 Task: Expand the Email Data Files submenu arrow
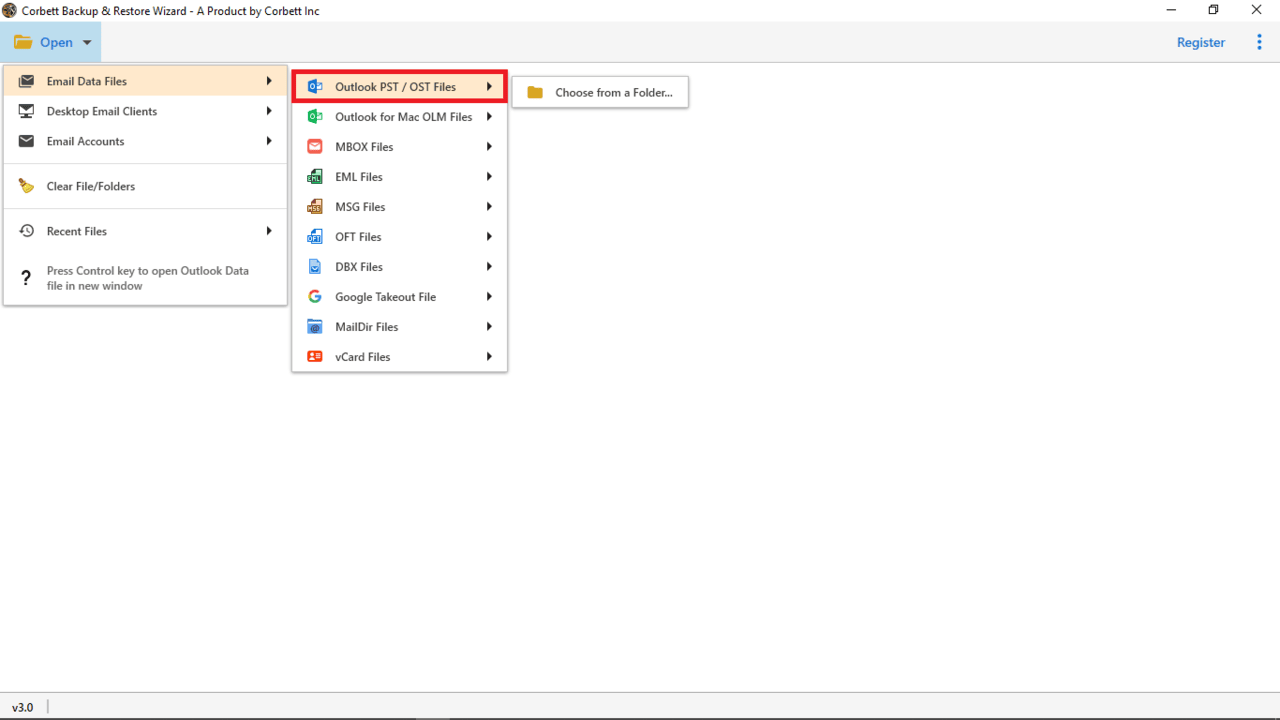(269, 81)
